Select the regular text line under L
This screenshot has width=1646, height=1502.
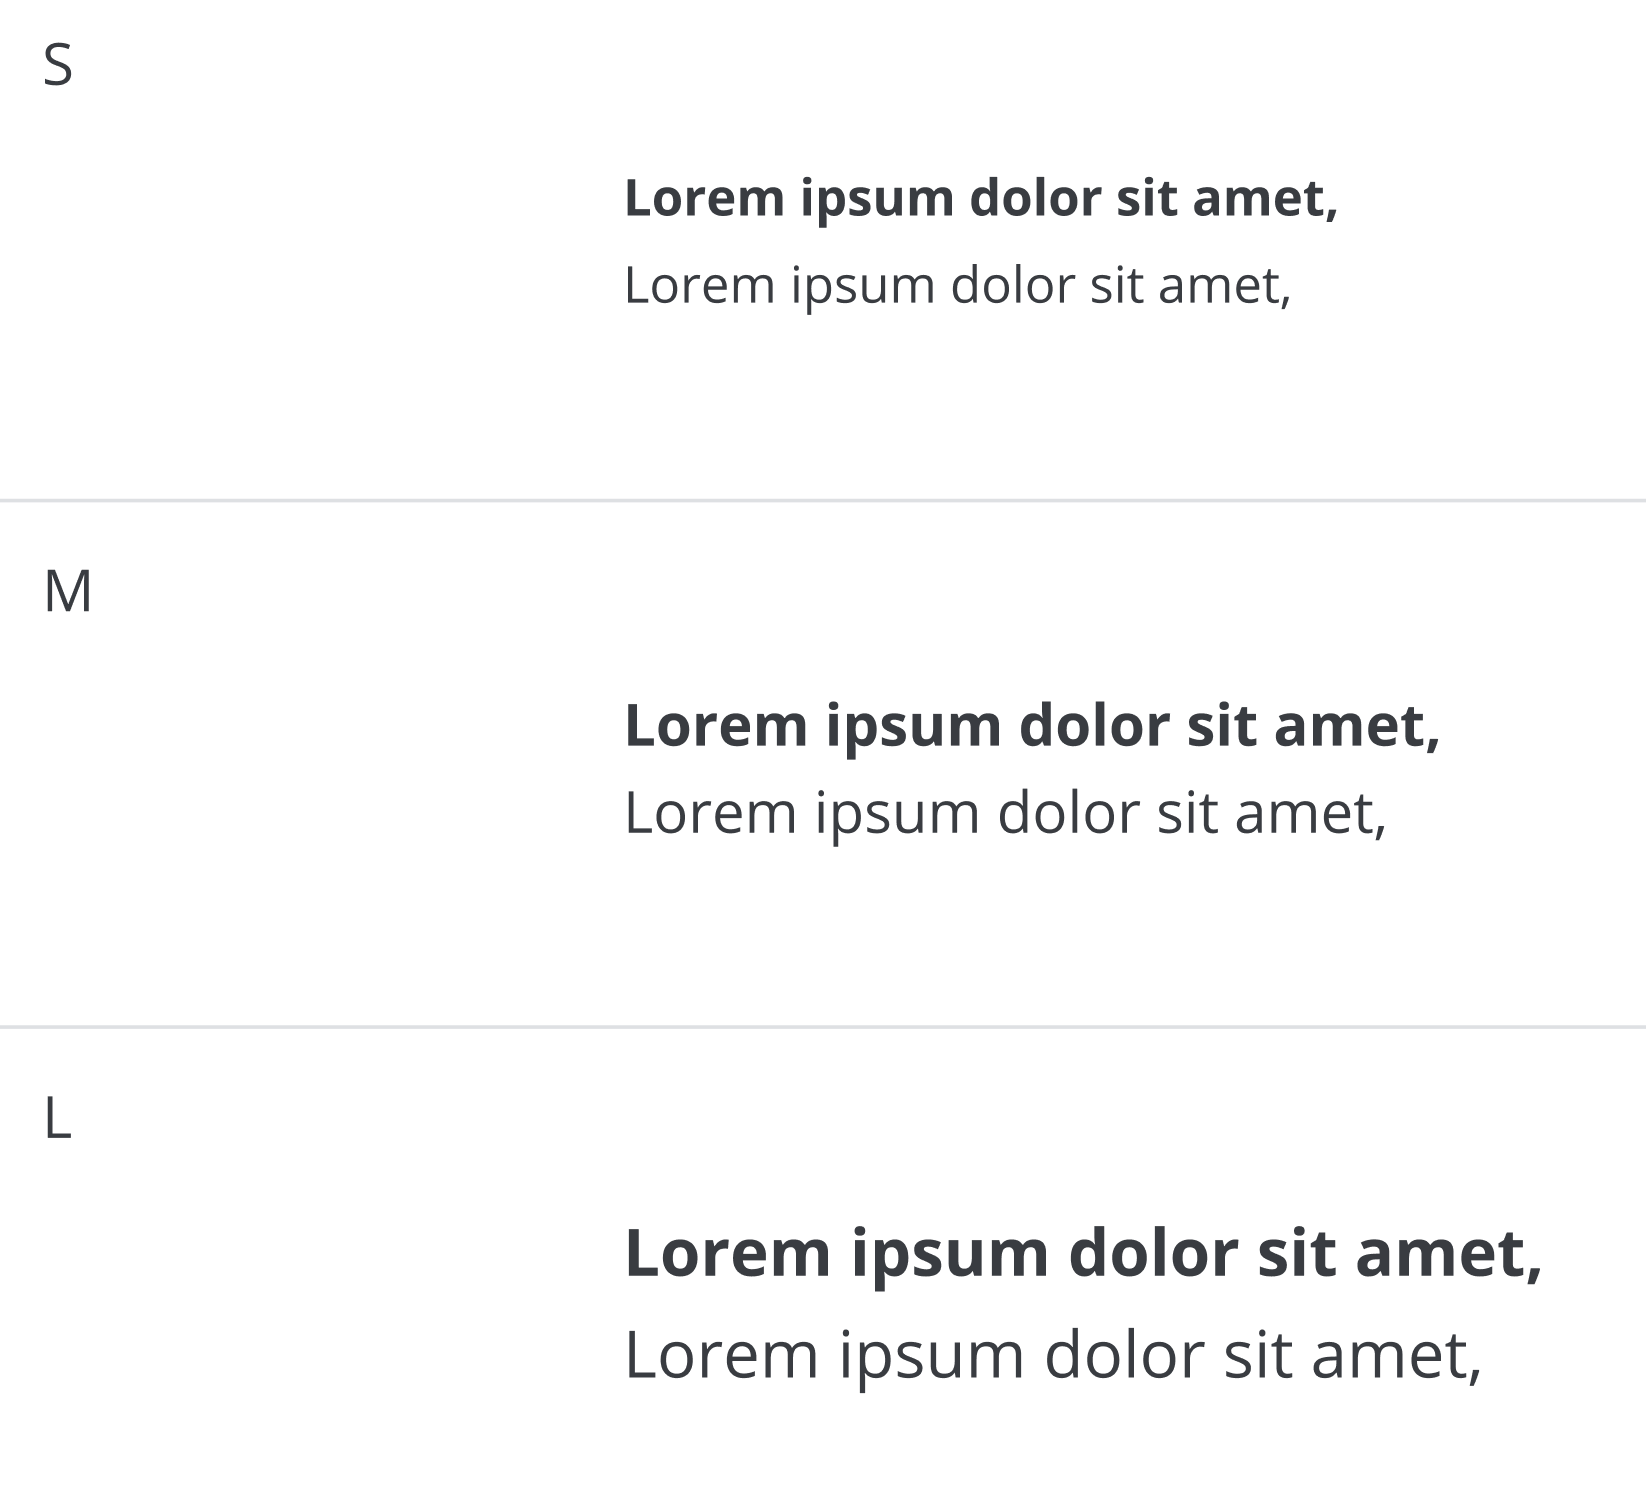(x=1052, y=1355)
